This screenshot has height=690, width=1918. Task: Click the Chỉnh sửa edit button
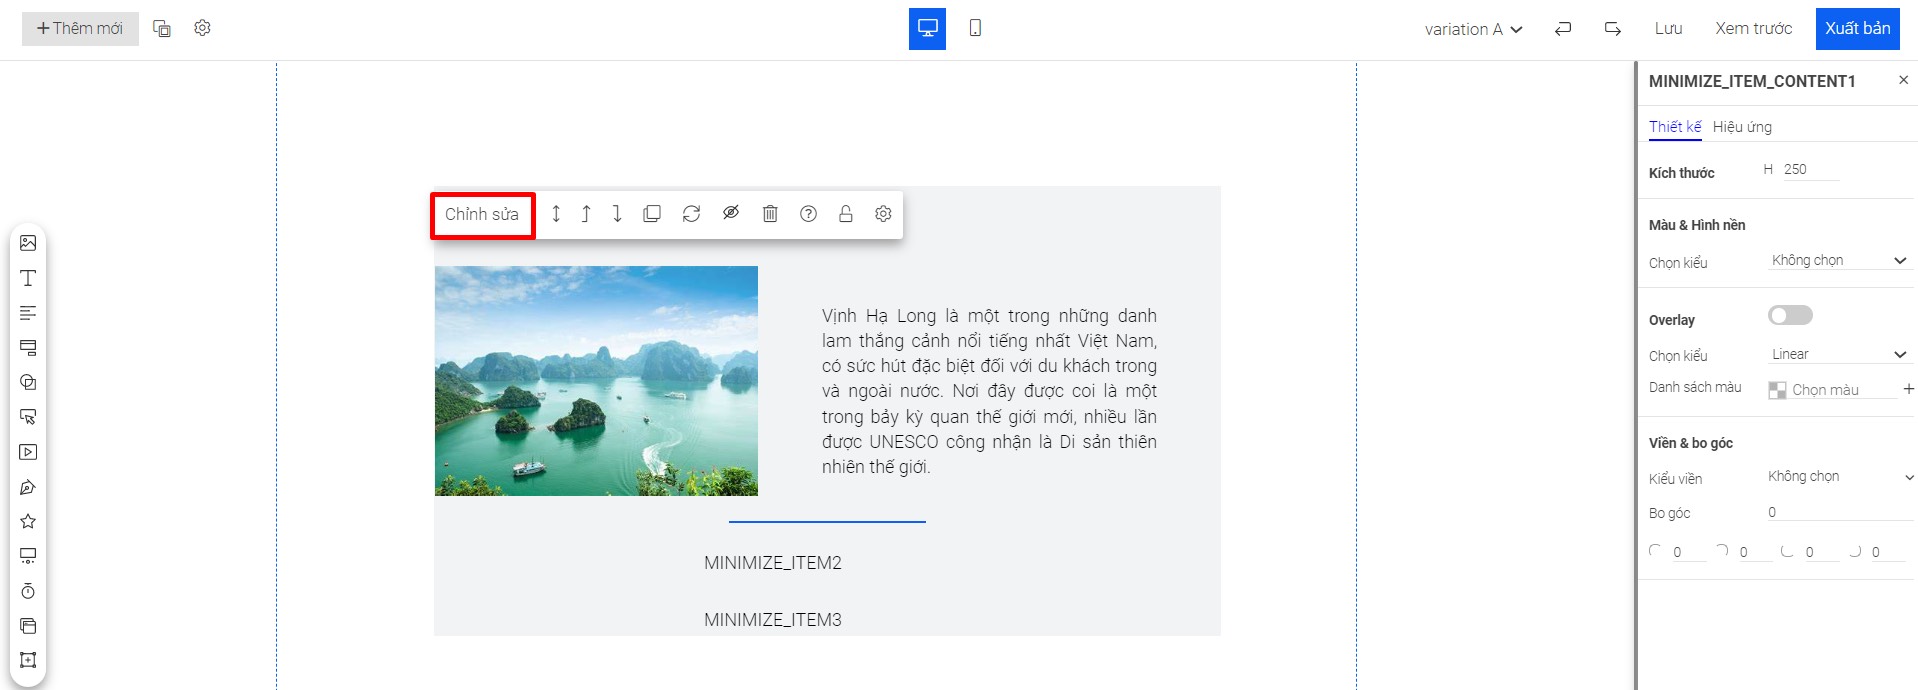tap(482, 215)
